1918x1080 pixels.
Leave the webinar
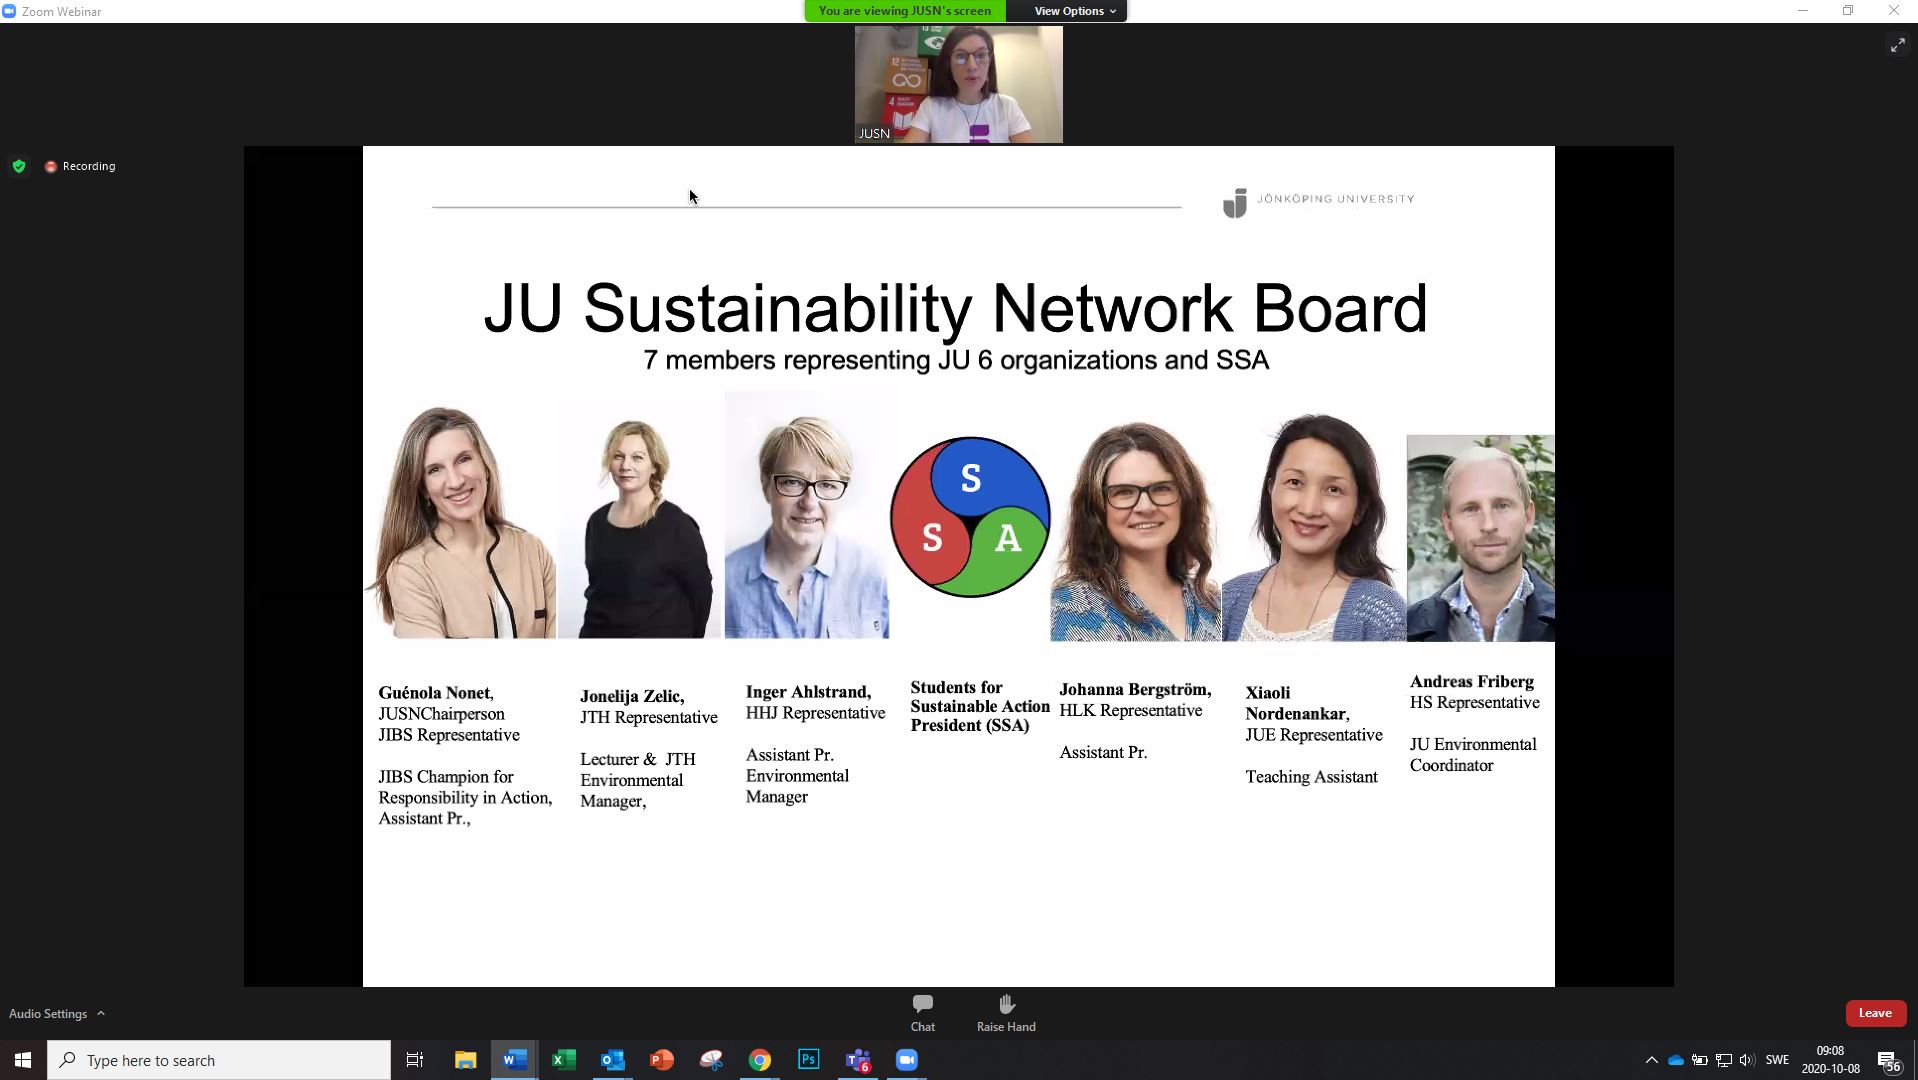point(1874,1013)
